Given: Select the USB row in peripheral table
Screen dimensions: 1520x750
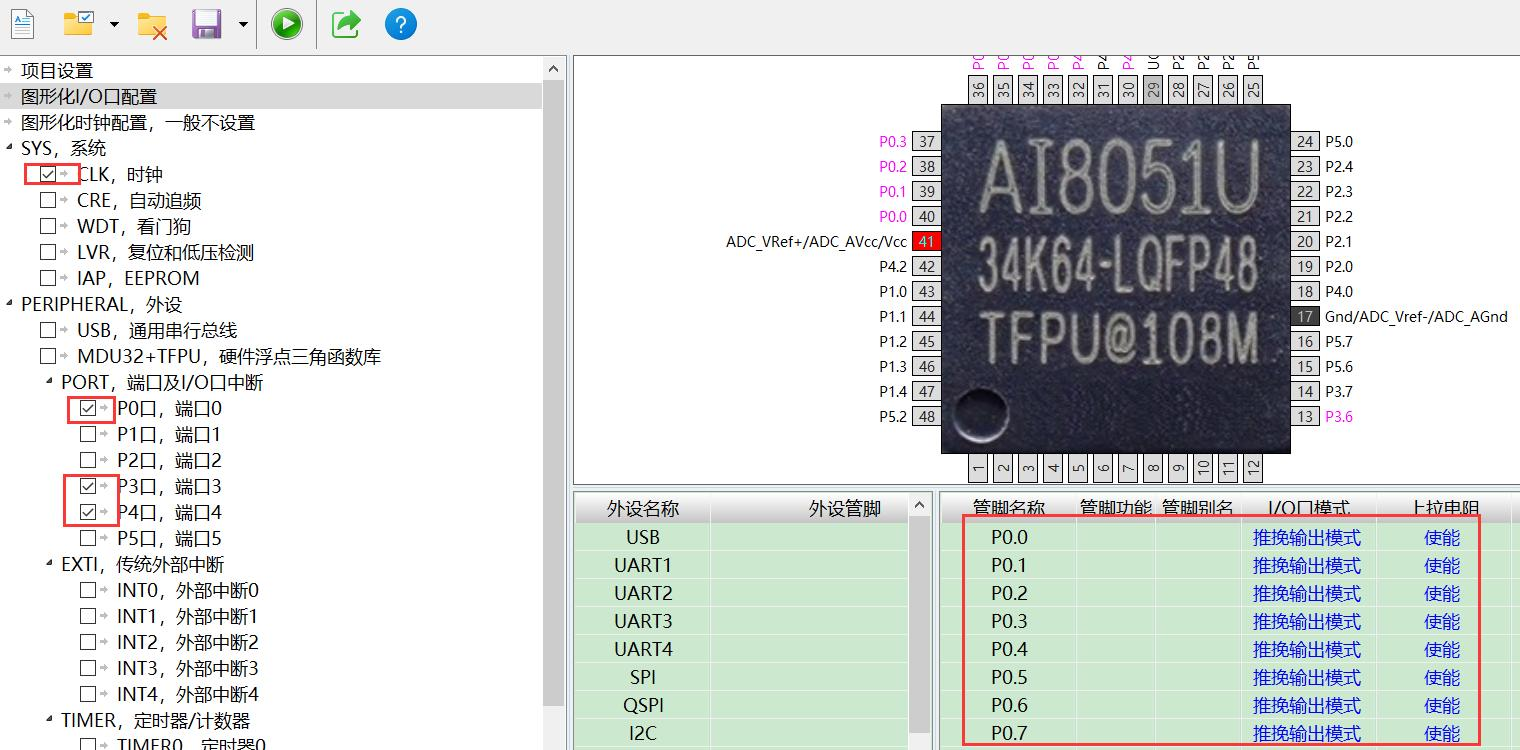Looking at the screenshot, I should click(x=742, y=537).
